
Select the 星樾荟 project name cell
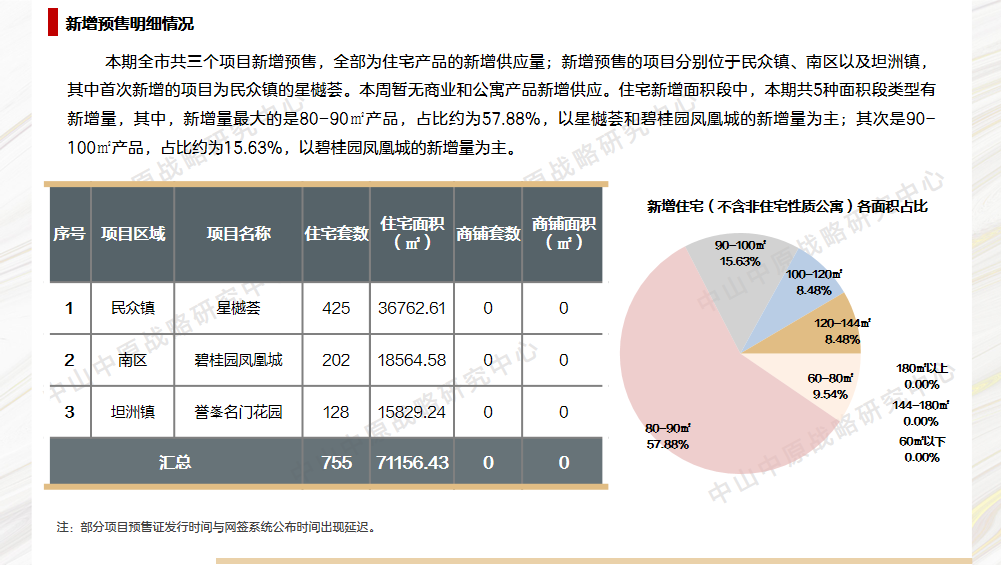(x=238, y=308)
